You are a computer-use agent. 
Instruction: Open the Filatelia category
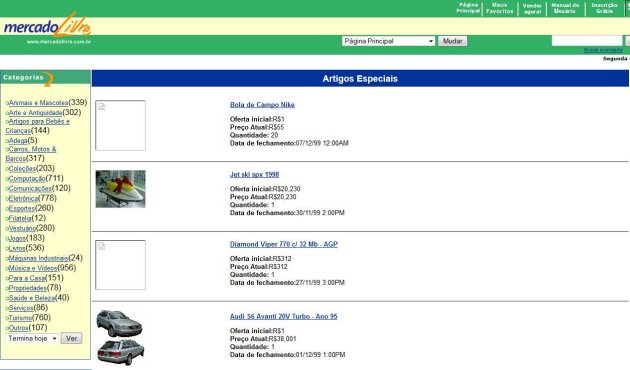click(x=20, y=219)
